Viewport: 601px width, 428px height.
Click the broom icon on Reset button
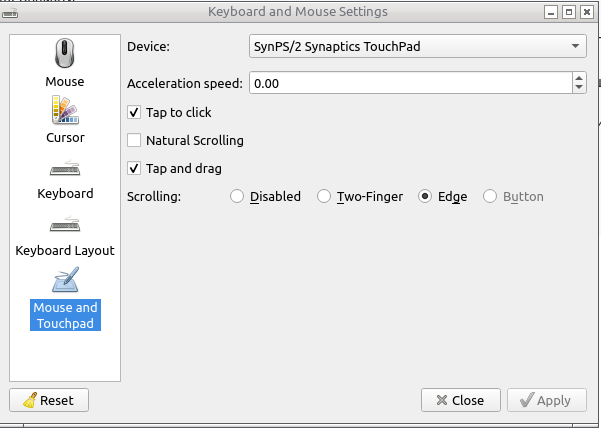tap(28, 400)
